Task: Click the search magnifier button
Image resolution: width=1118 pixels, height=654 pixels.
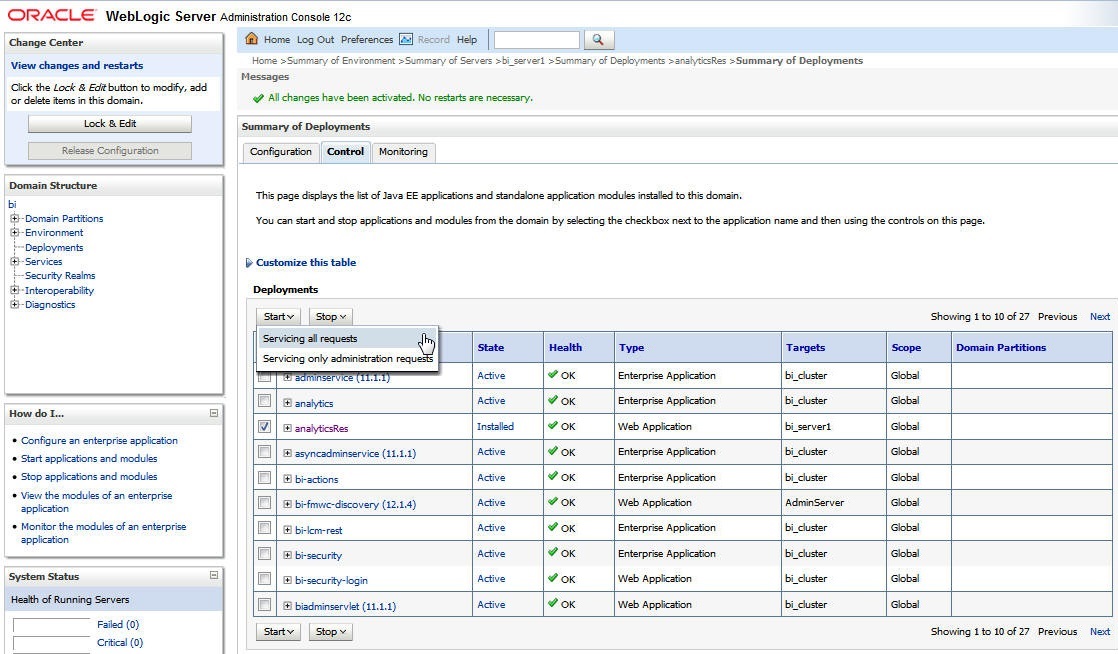Action: pos(598,40)
